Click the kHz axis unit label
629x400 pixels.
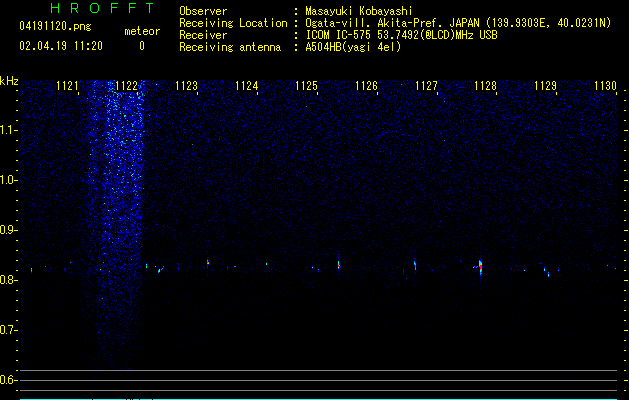click(9, 81)
